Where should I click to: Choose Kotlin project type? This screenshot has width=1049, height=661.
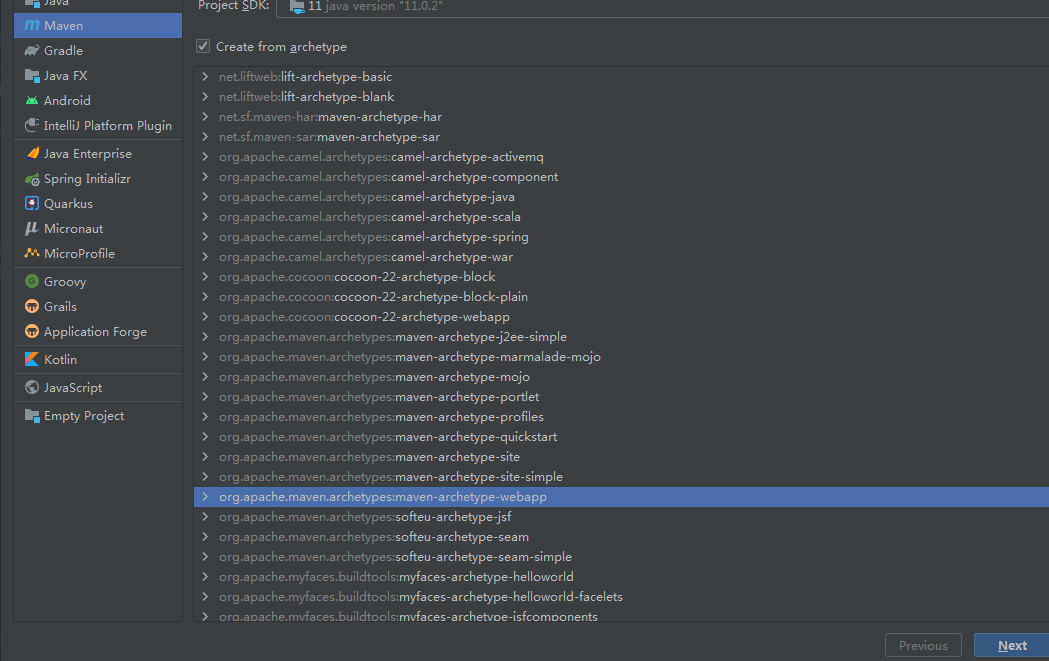point(98,359)
